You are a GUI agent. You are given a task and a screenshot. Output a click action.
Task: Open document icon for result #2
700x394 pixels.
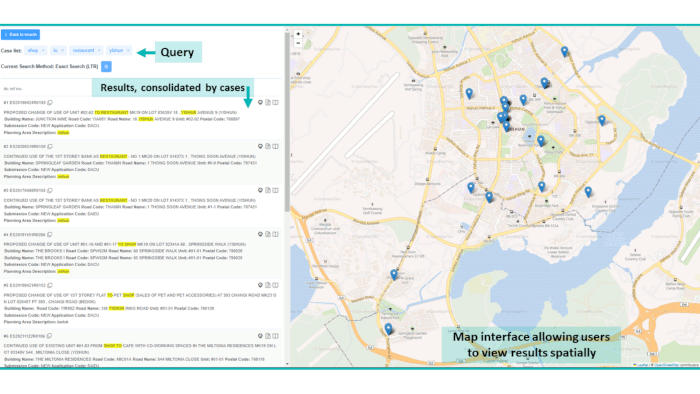click(268, 146)
